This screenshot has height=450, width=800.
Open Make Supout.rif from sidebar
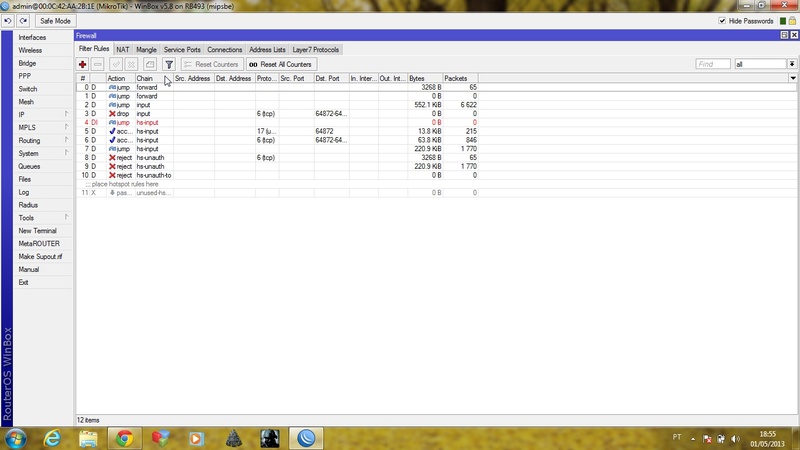point(43,256)
